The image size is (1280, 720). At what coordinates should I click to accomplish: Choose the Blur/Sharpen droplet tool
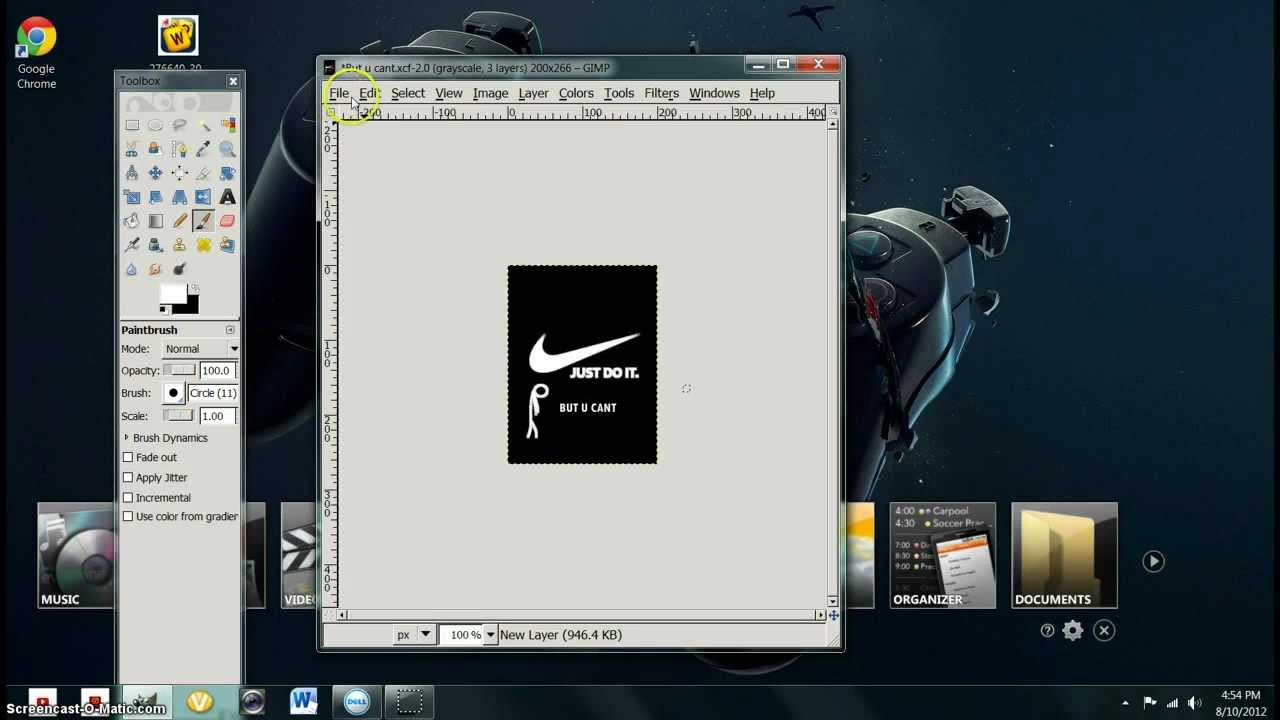coord(132,269)
